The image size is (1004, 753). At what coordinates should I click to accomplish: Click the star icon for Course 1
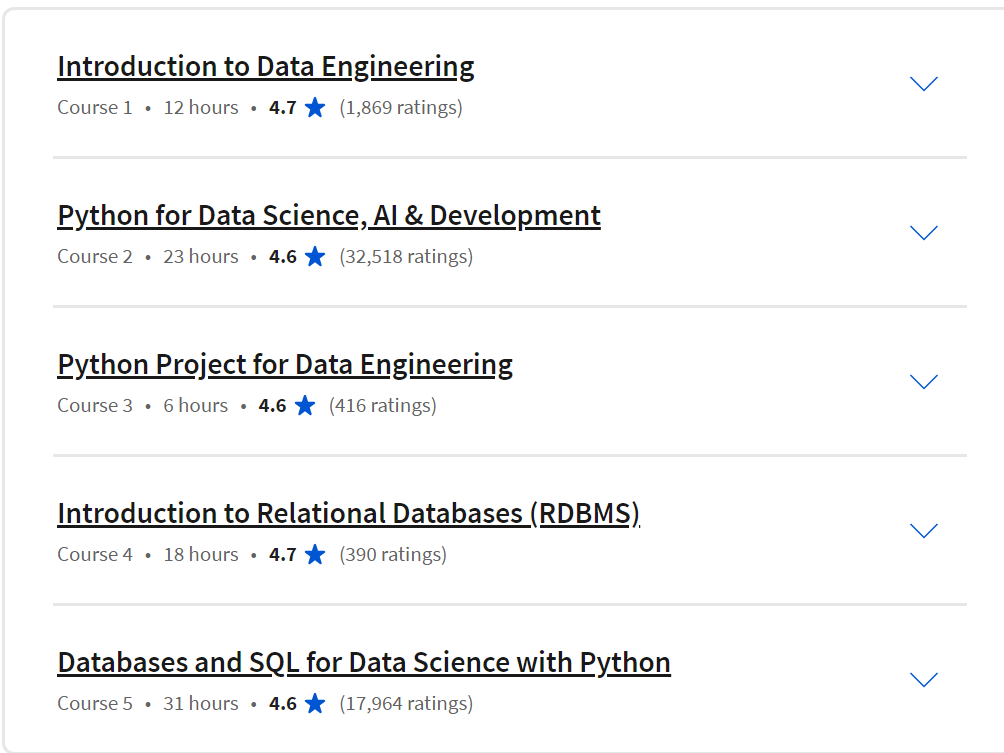315,108
